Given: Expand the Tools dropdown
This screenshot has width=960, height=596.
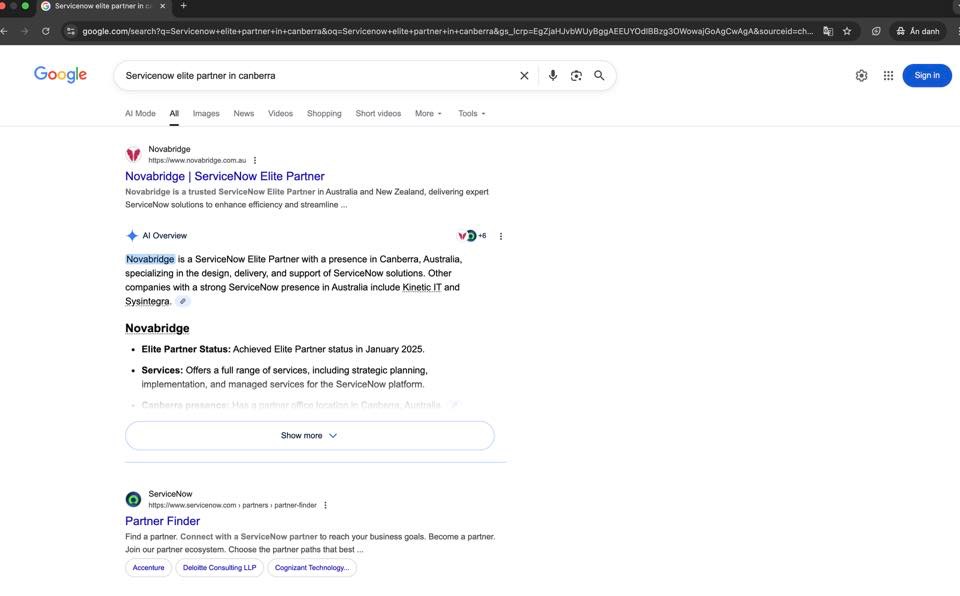Looking at the screenshot, I should (471, 113).
